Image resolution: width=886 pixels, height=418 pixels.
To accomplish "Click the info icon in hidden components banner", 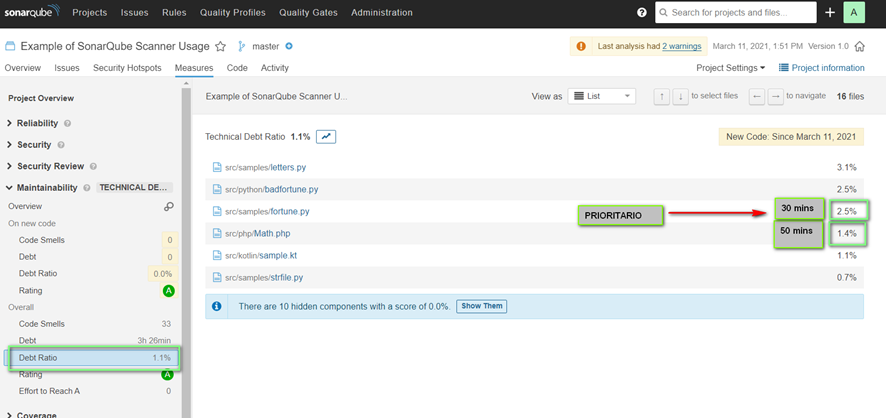I will click(216, 306).
